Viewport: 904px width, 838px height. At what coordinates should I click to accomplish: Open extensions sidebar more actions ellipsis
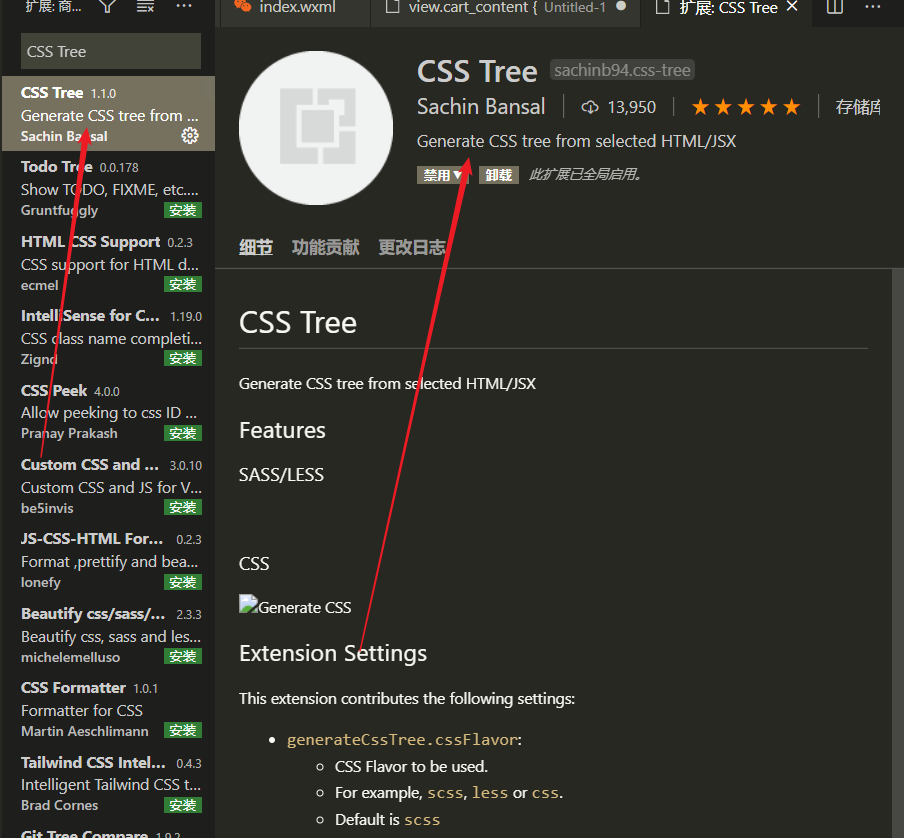(183, 6)
